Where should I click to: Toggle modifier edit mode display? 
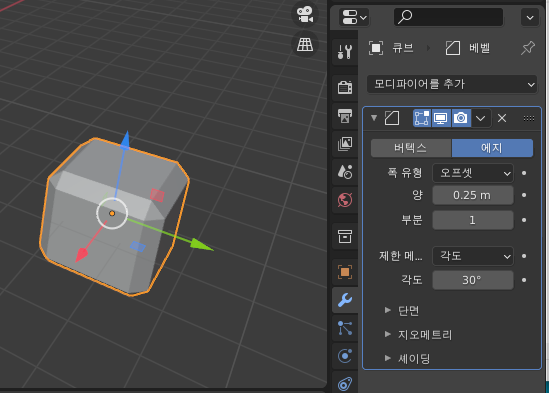422,118
